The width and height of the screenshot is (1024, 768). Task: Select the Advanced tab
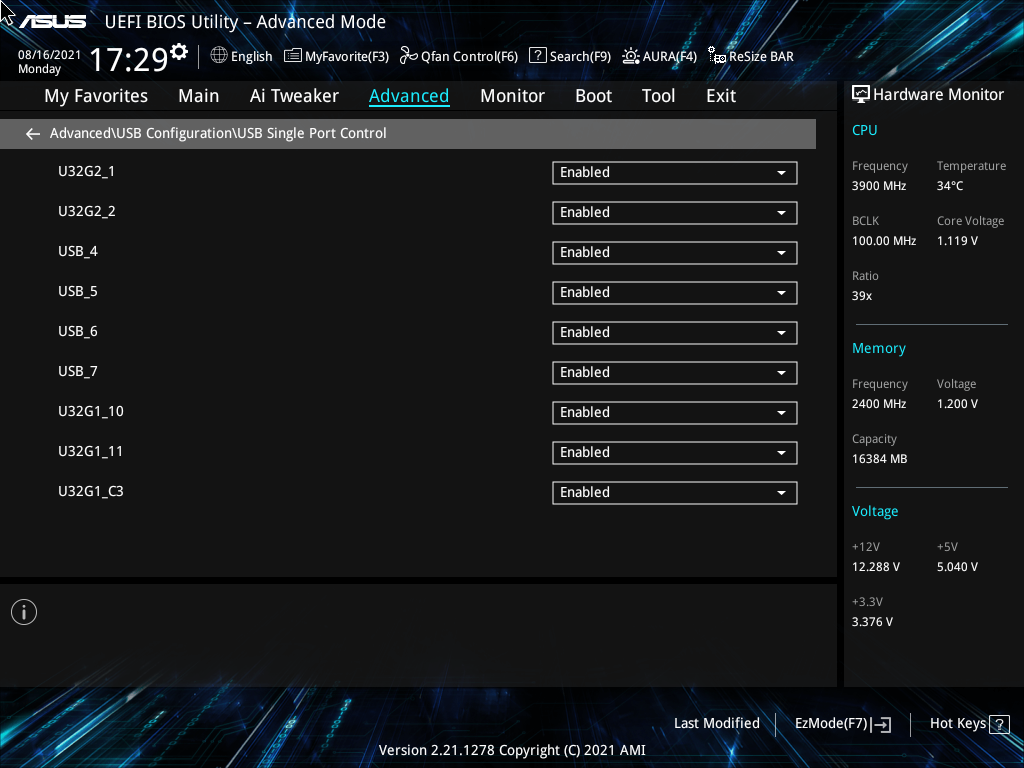409,96
